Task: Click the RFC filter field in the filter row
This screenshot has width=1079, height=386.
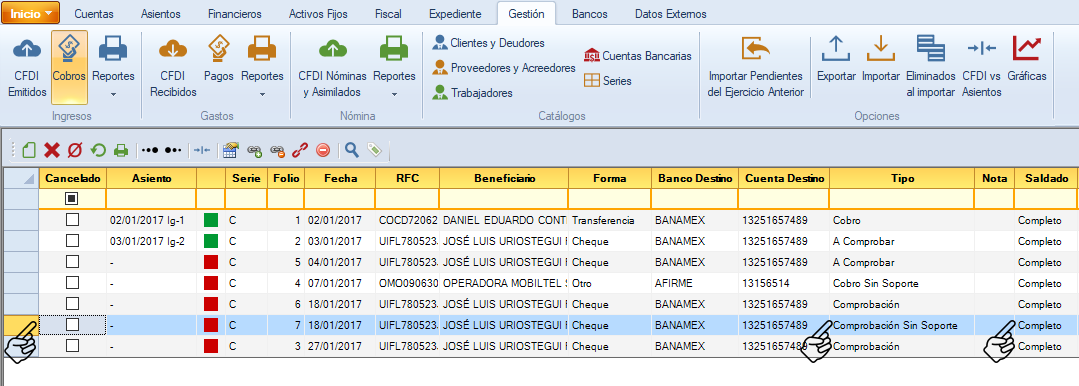Action: (407, 199)
